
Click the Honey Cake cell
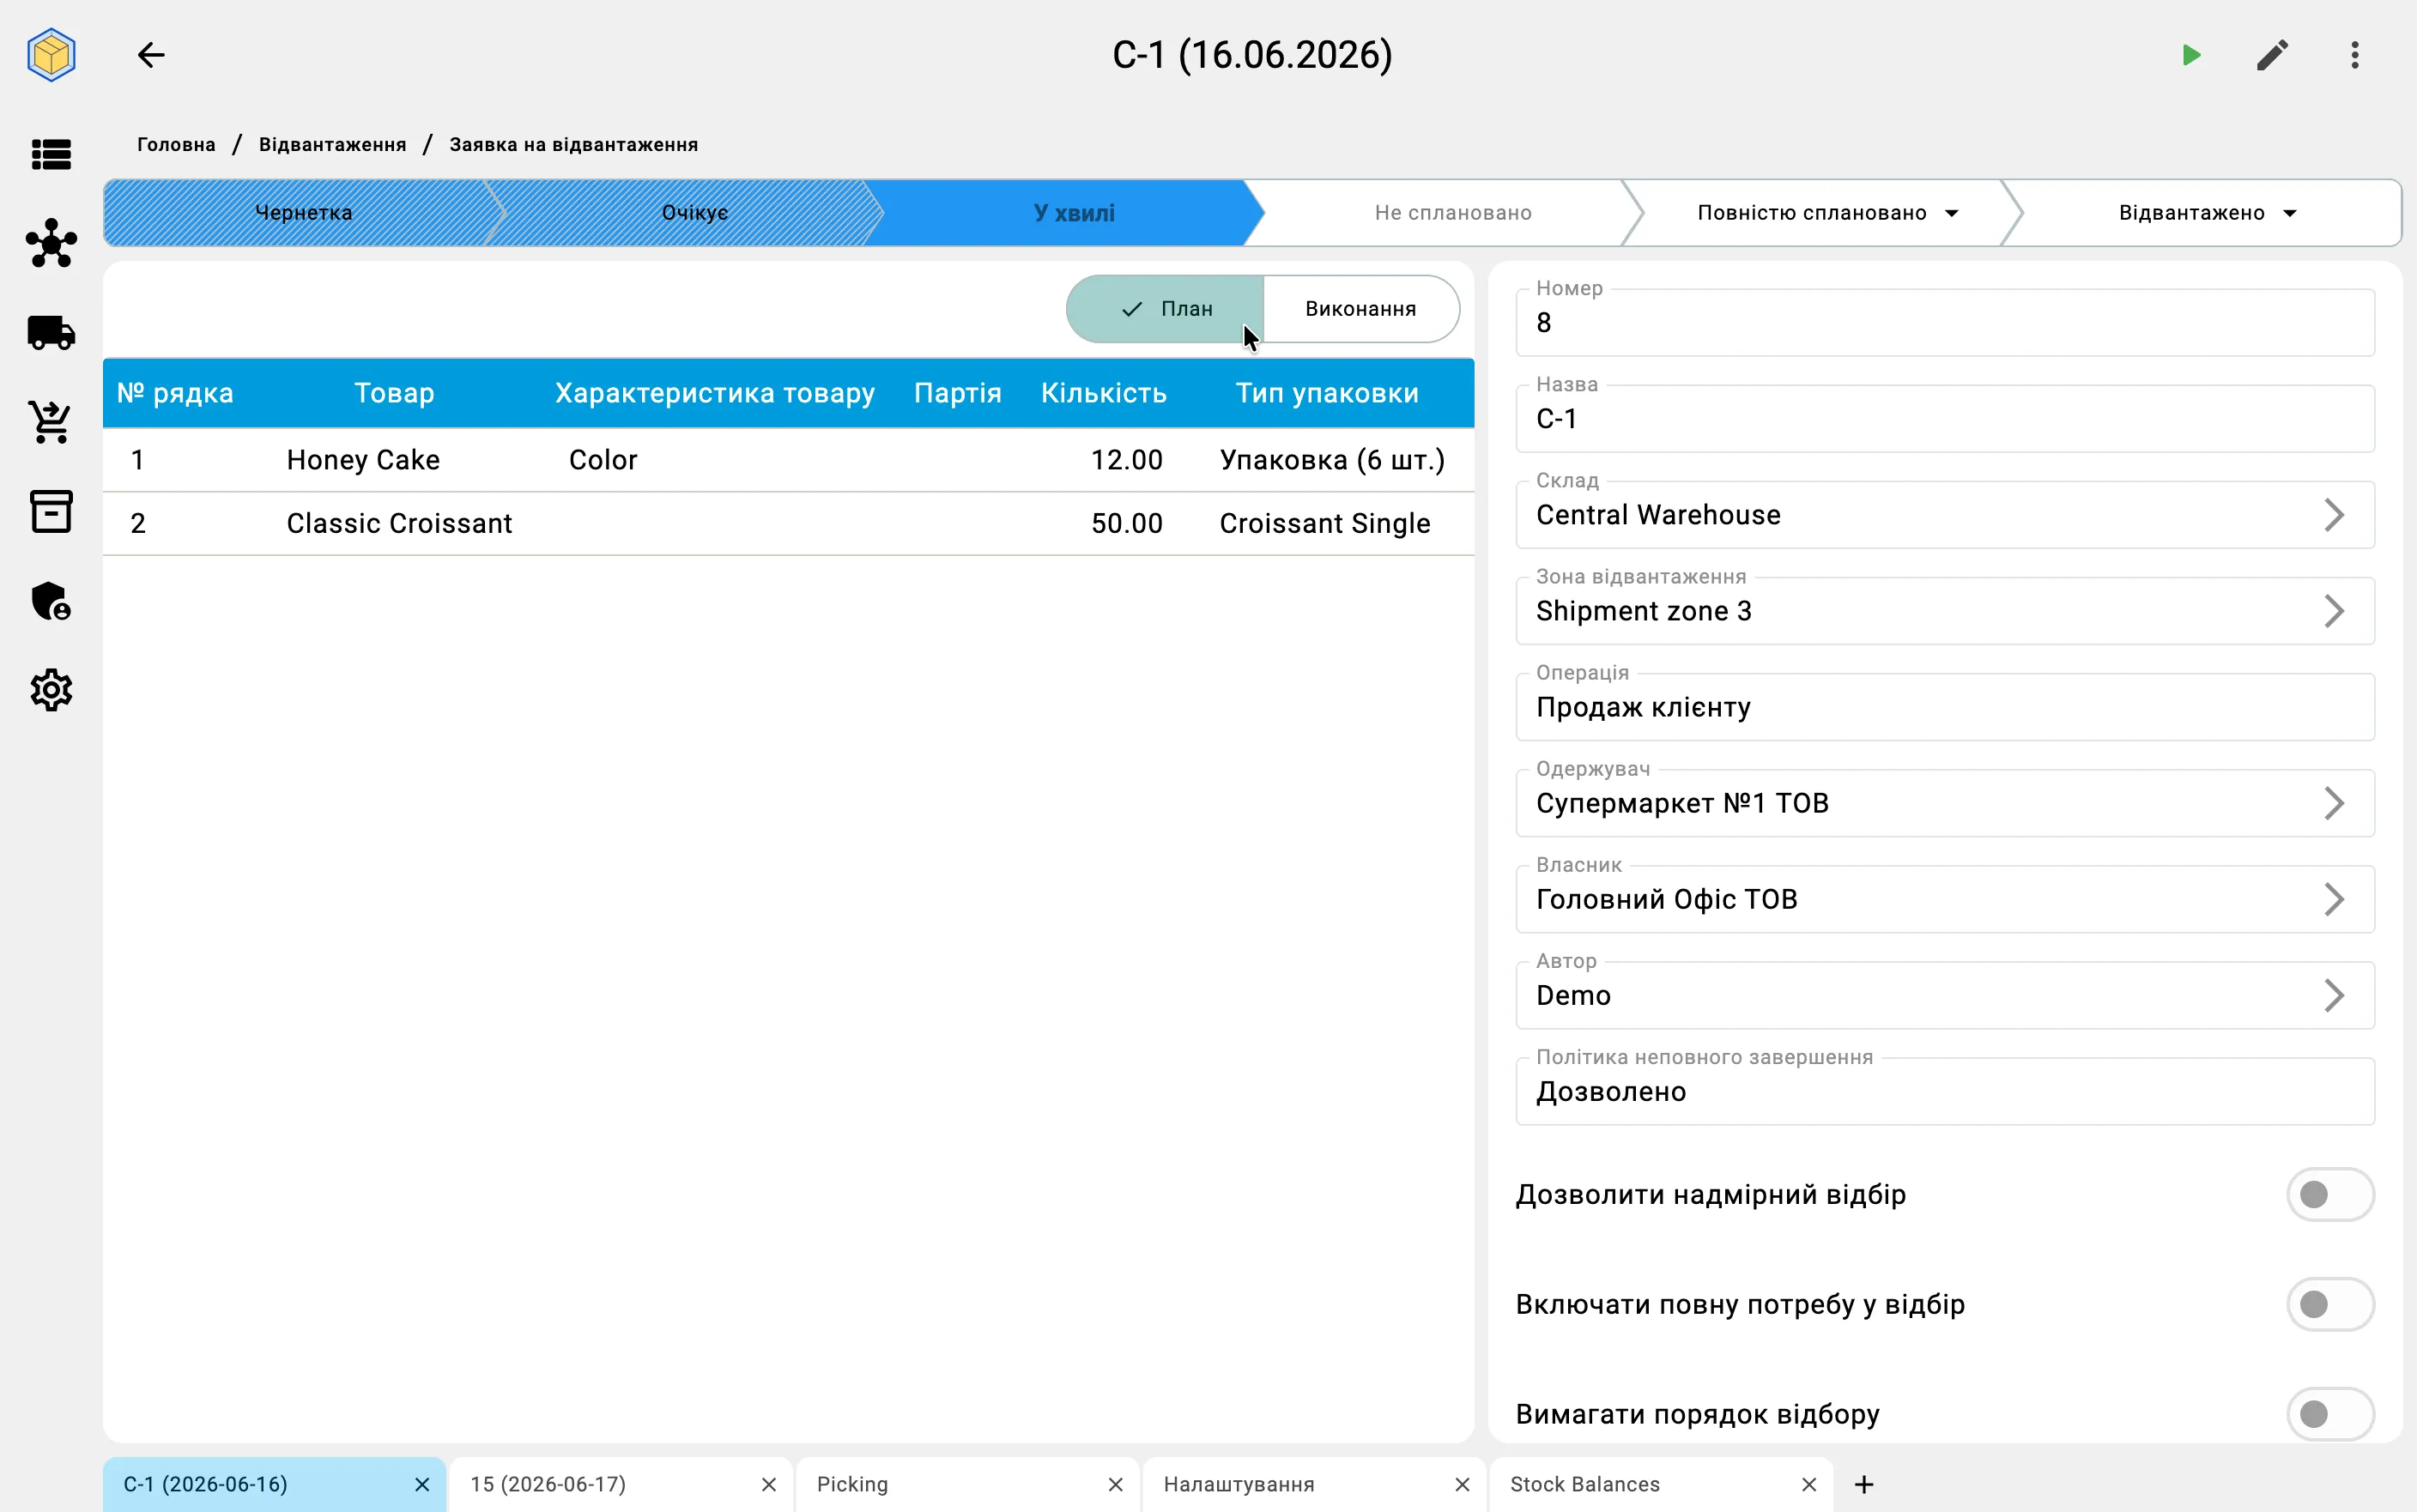click(x=363, y=460)
